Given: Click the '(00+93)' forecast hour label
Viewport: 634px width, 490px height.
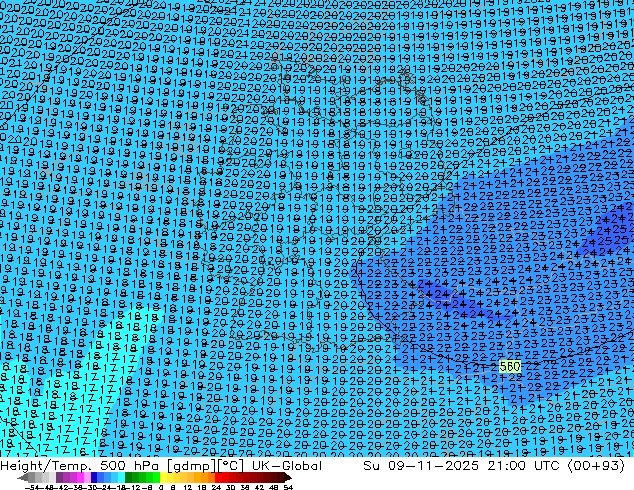Looking at the screenshot, I should click(596, 466).
